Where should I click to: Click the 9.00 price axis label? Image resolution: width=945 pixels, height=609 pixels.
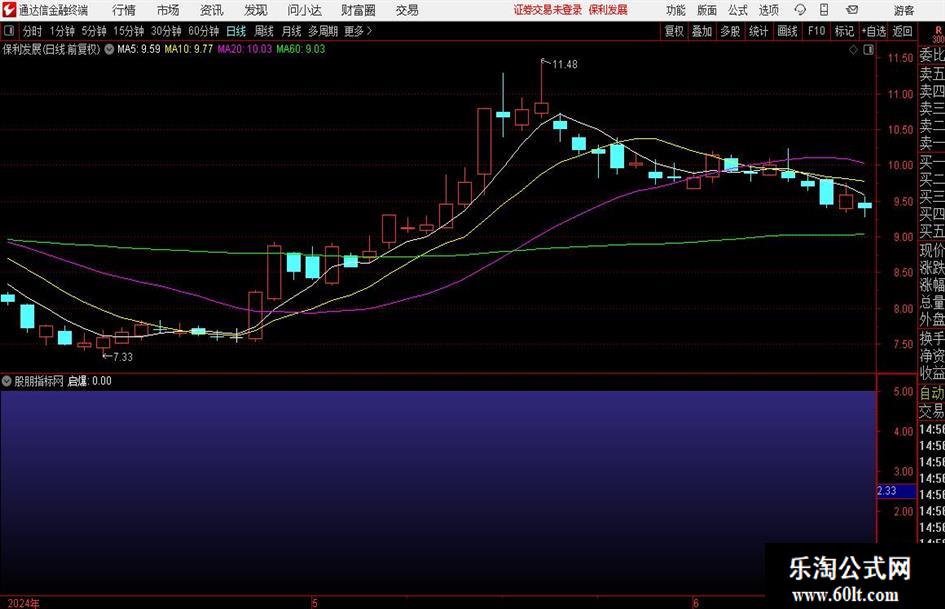point(903,237)
